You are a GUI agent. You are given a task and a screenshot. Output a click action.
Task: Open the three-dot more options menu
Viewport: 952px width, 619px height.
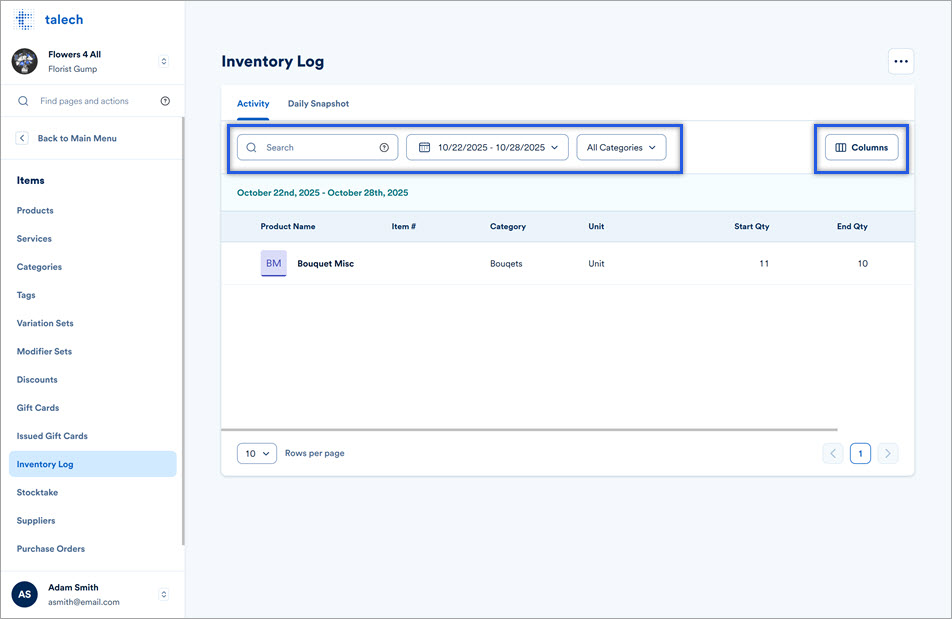click(x=901, y=61)
